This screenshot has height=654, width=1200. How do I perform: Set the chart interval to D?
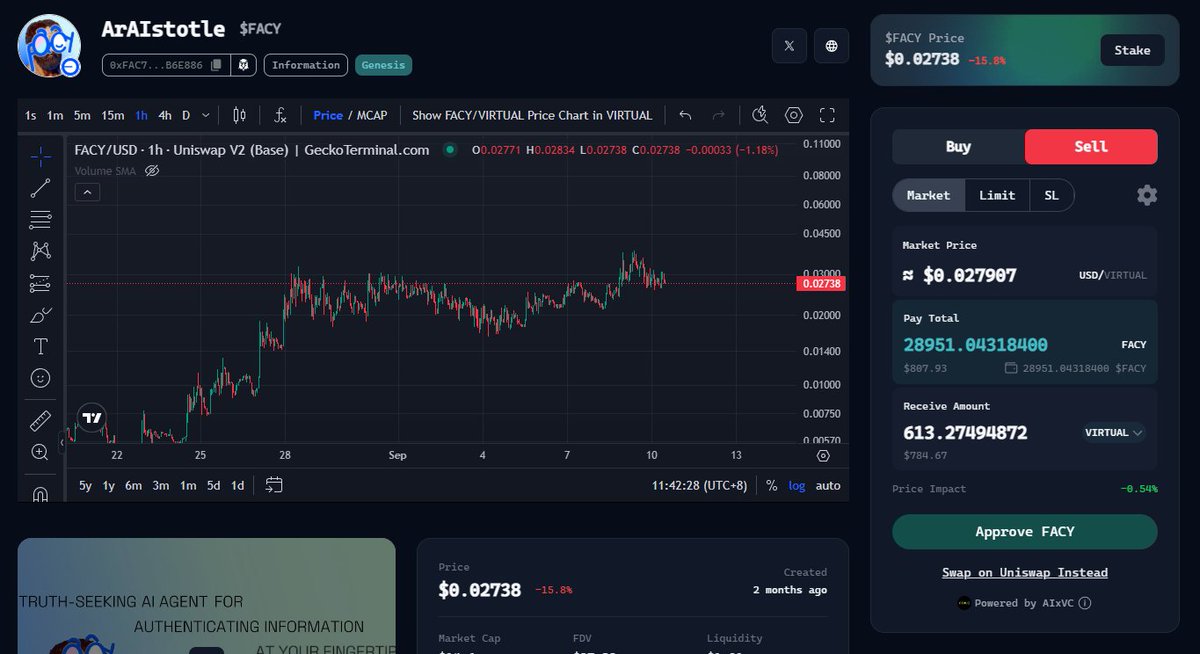(x=186, y=115)
